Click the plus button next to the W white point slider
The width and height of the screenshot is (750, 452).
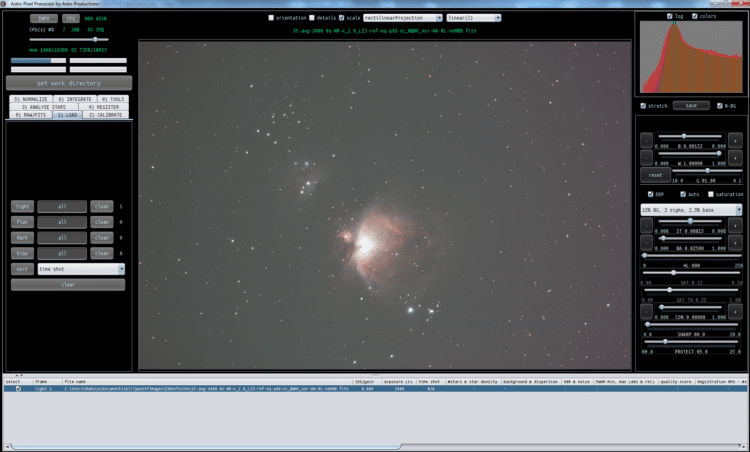point(735,158)
